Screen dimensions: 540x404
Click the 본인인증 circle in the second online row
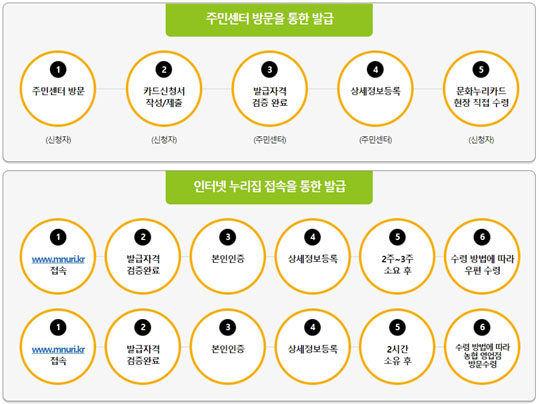click(x=228, y=347)
